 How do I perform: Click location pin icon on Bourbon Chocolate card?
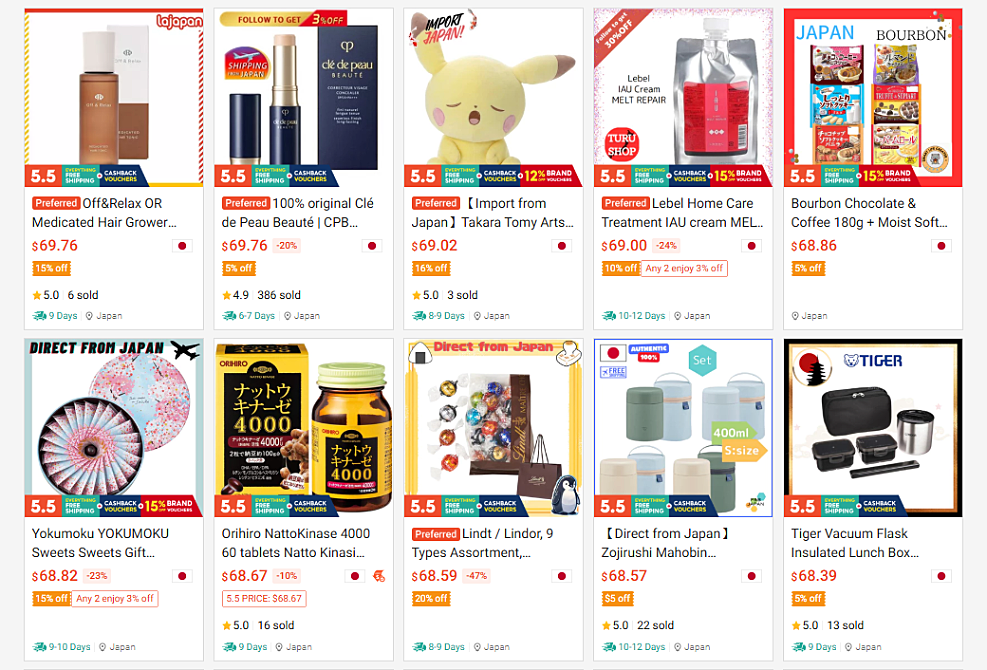tap(795, 316)
